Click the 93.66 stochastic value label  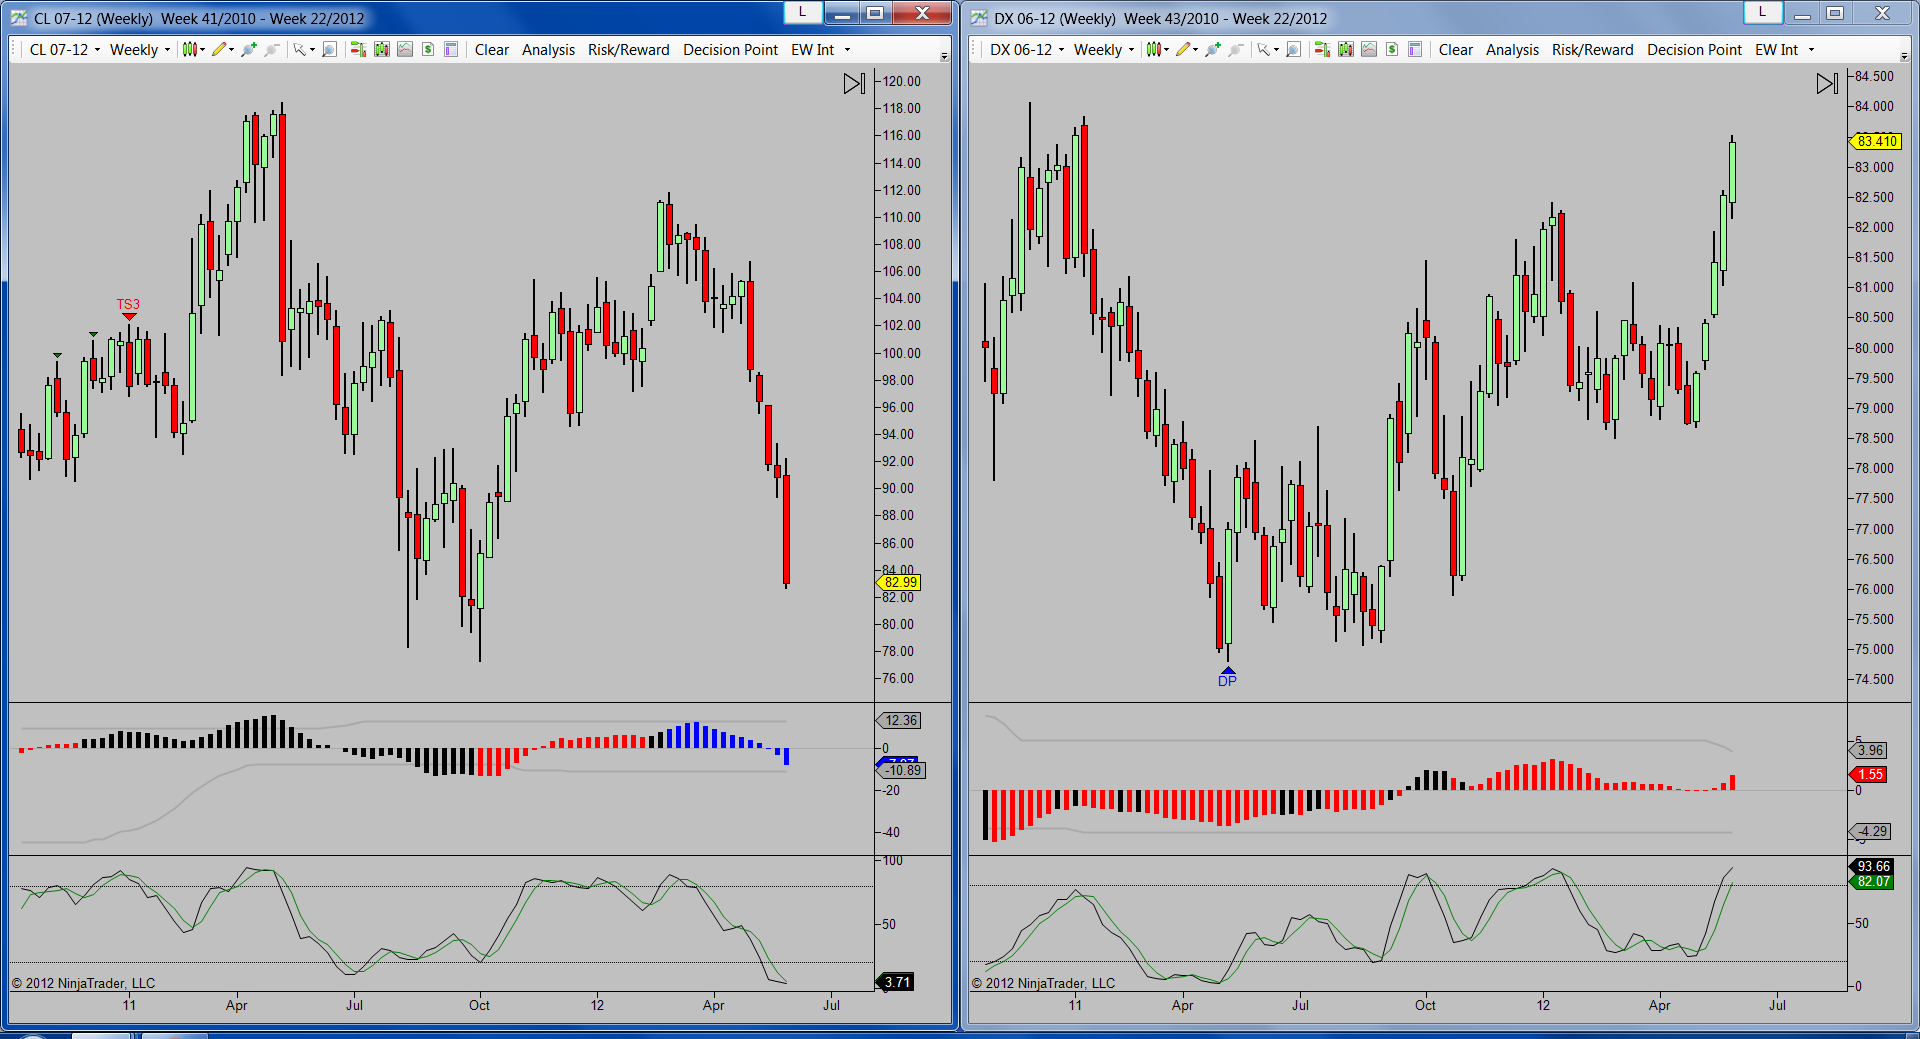coord(1871,866)
